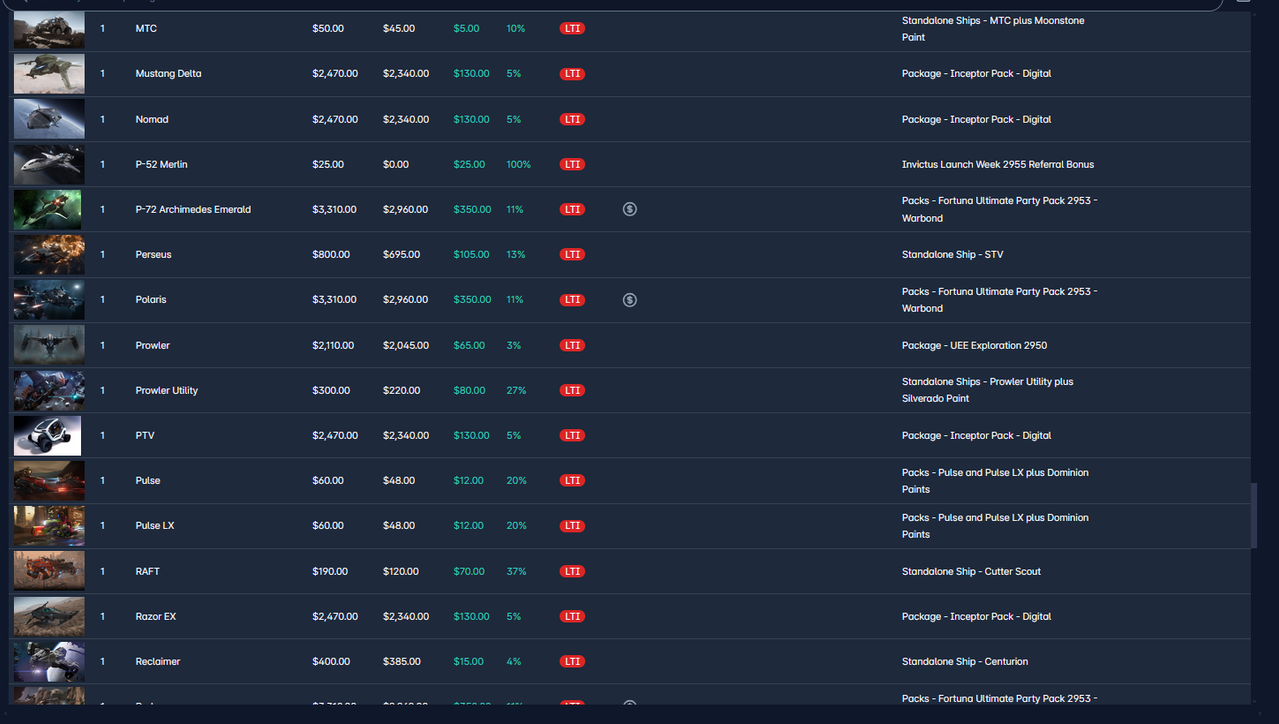The height and width of the screenshot is (724, 1279).
Task: Click the vertical scrollbar thumb on the right
Action: [x=1254, y=516]
